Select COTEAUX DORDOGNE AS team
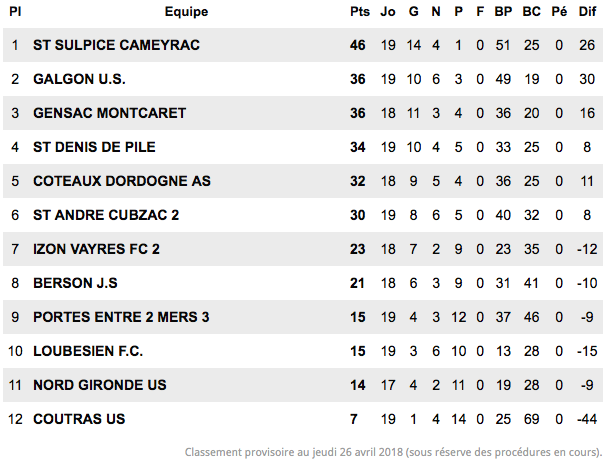The image size is (604, 463). click(x=122, y=181)
